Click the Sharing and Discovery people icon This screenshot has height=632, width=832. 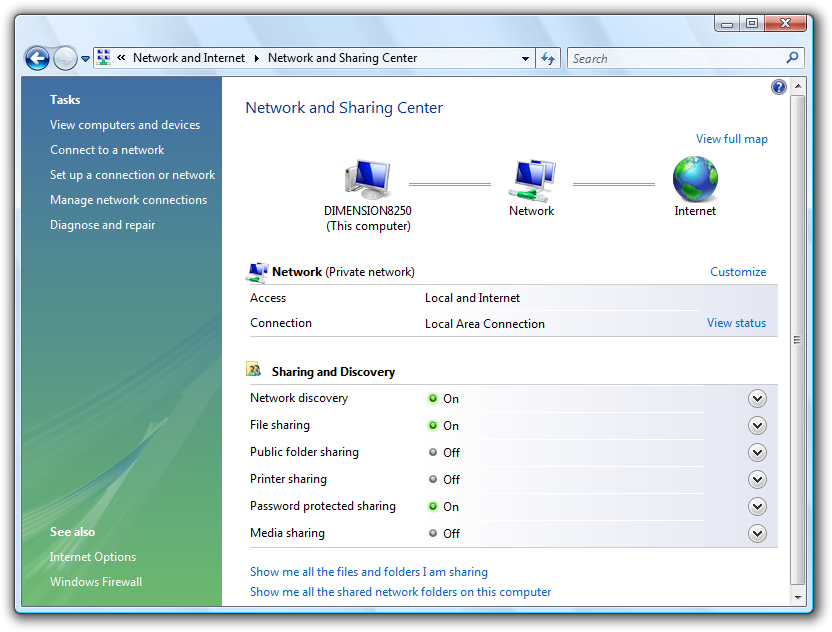click(x=254, y=369)
